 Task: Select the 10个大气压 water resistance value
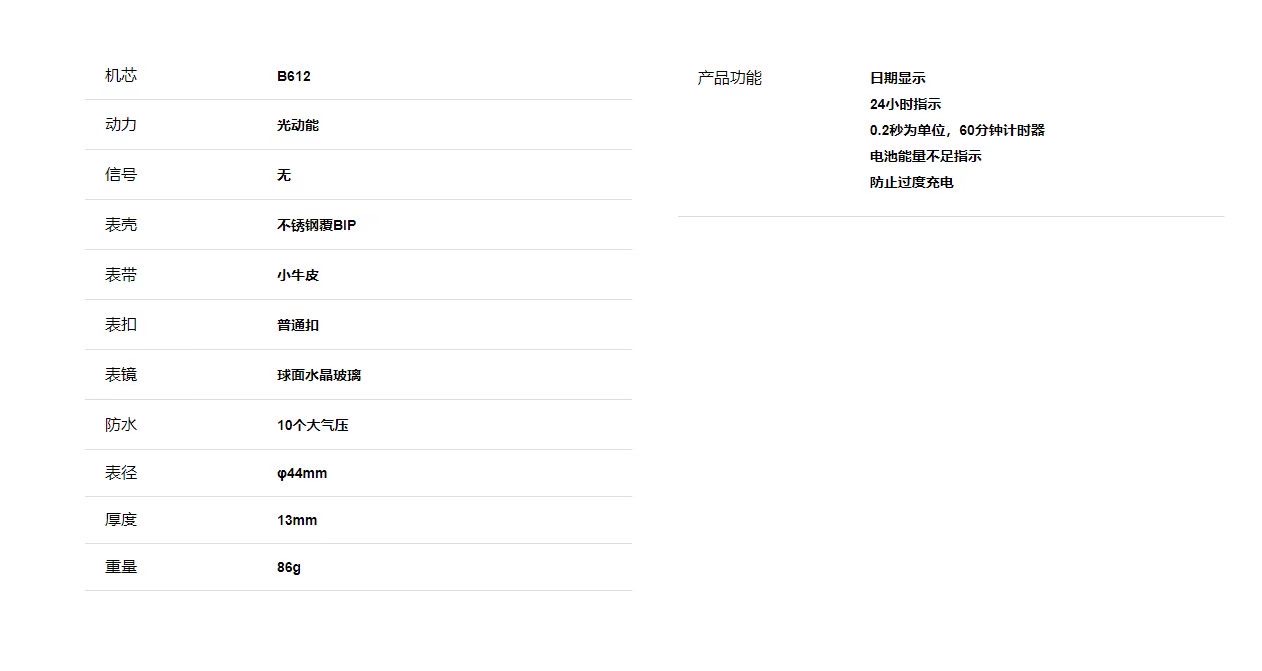[x=312, y=426]
